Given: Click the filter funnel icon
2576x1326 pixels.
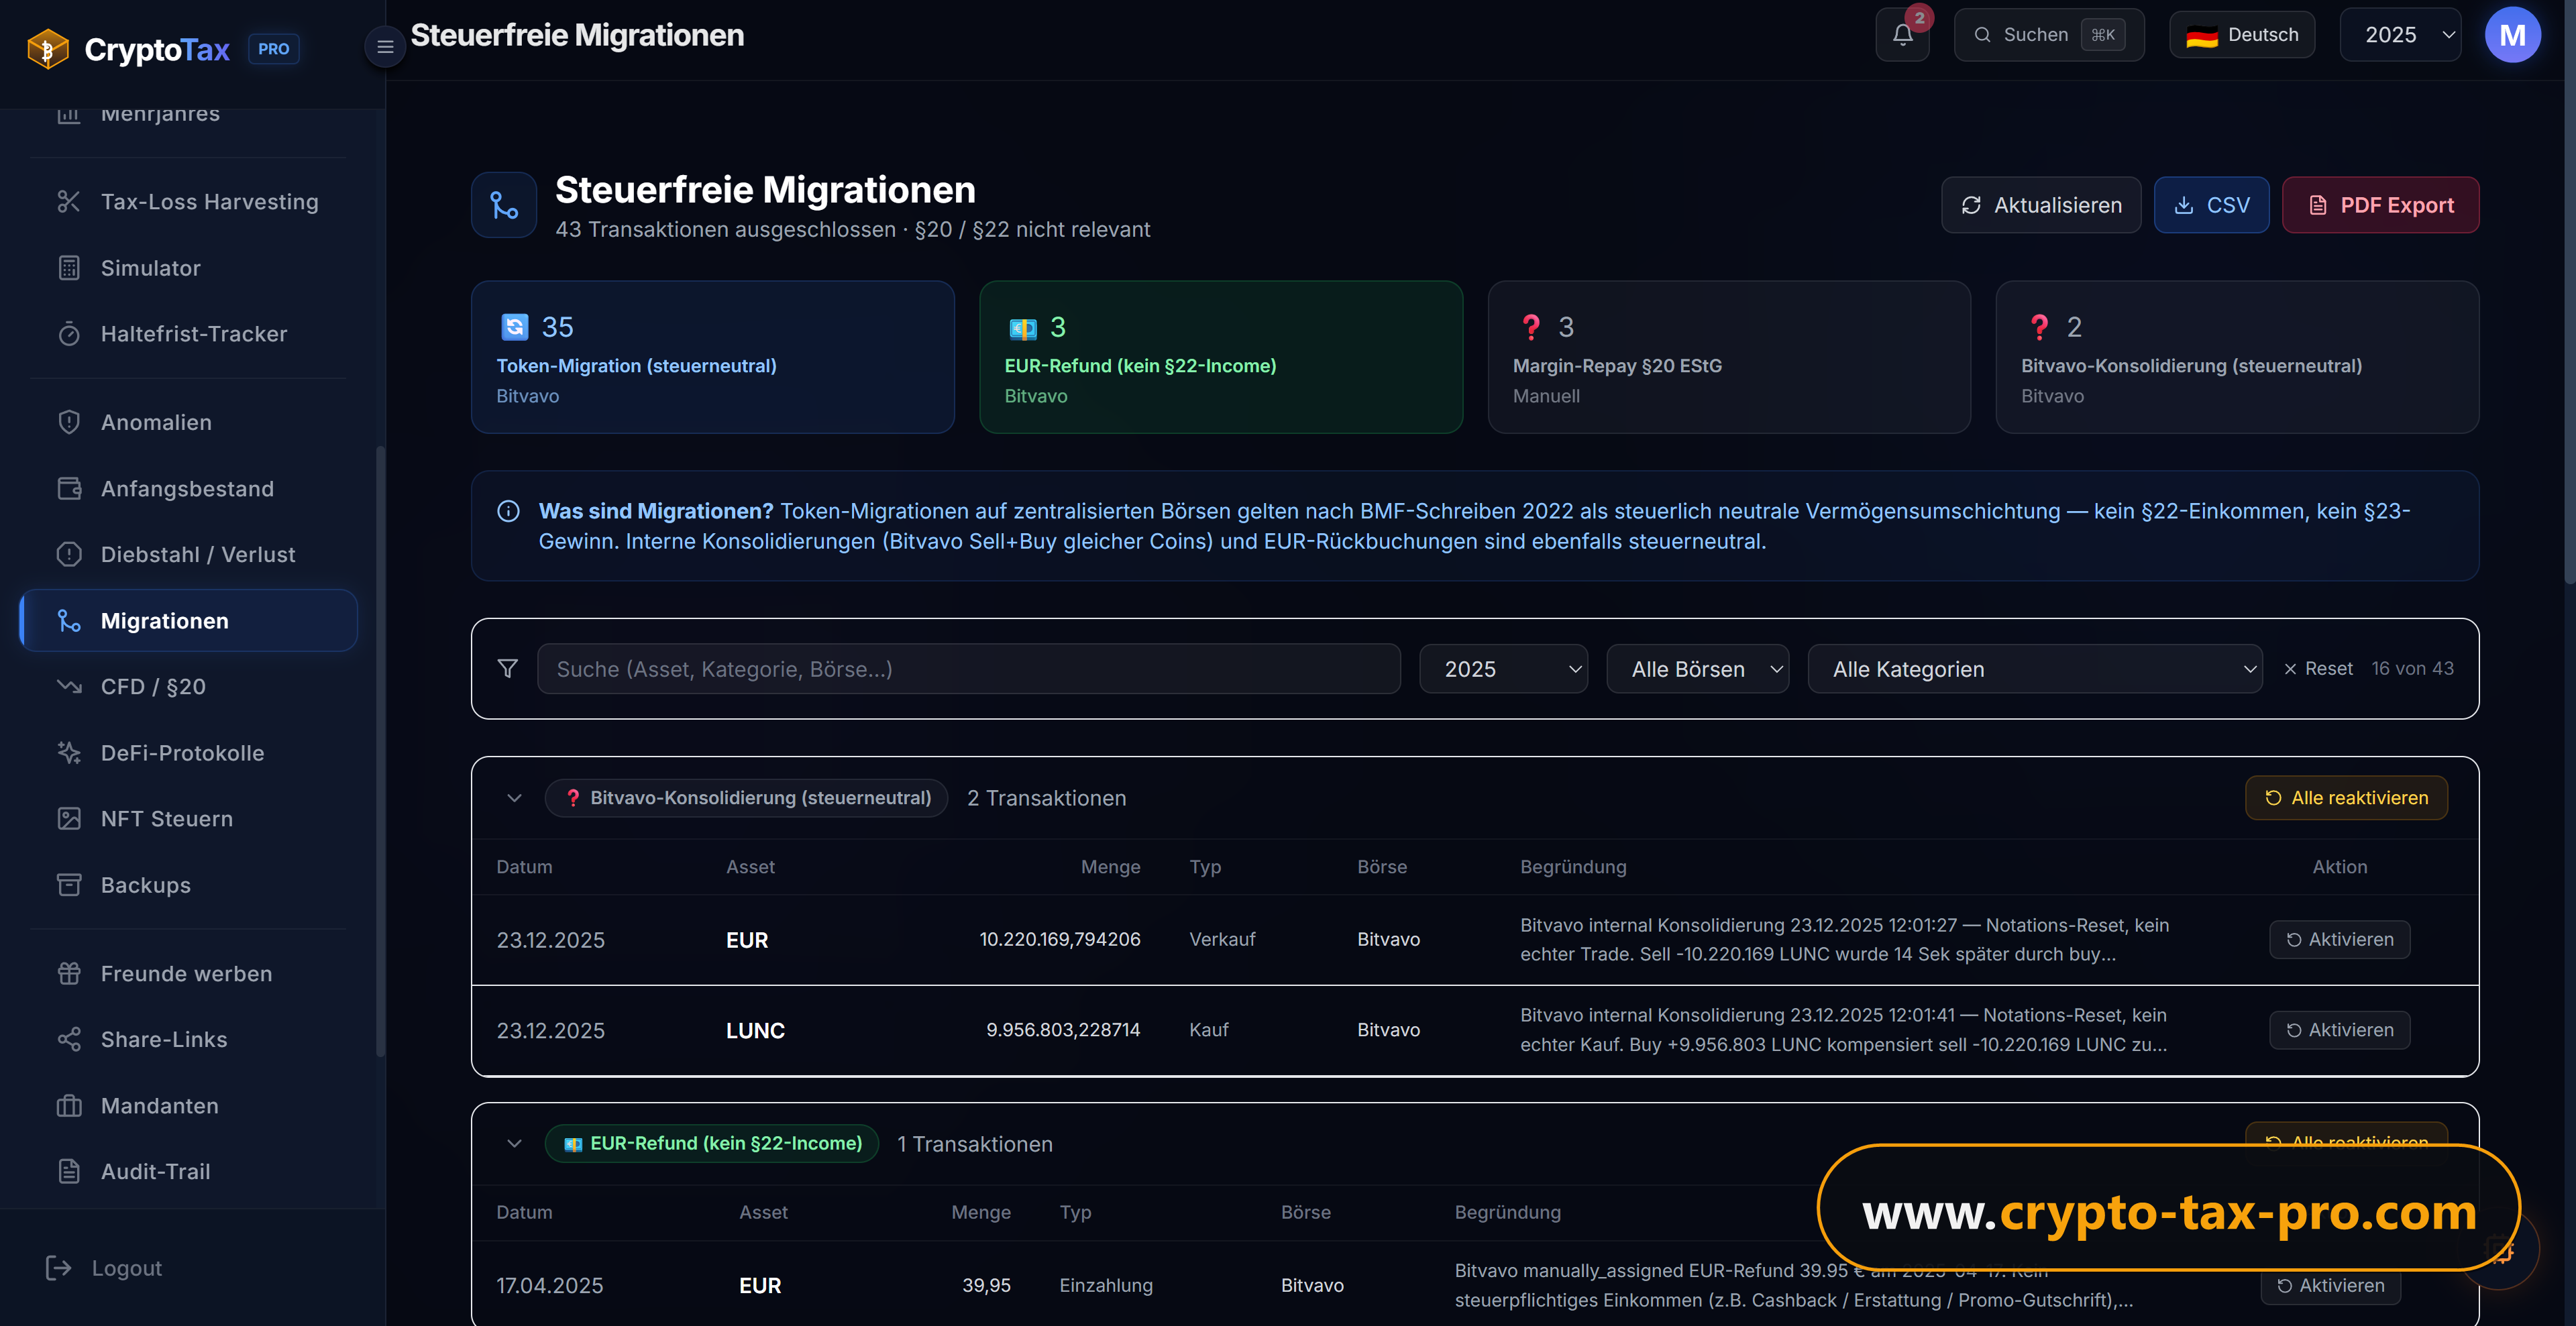Looking at the screenshot, I should pos(508,668).
